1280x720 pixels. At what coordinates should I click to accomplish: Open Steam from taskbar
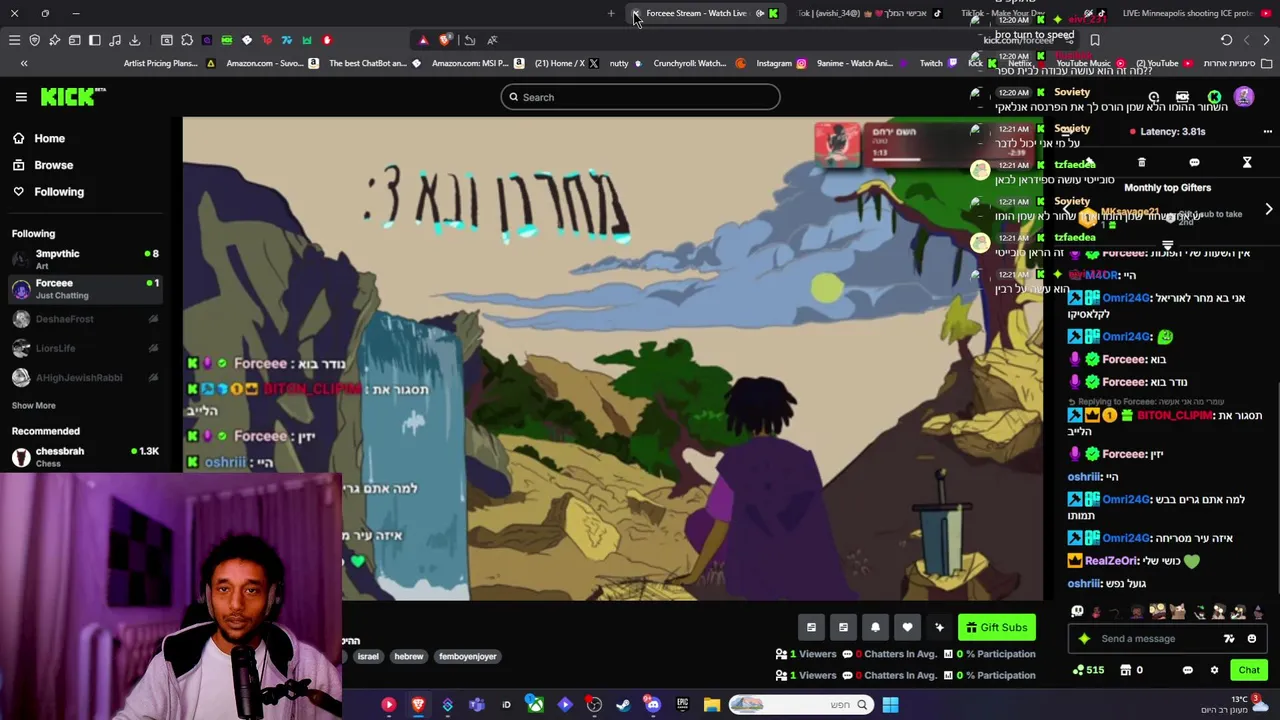tap(623, 705)
